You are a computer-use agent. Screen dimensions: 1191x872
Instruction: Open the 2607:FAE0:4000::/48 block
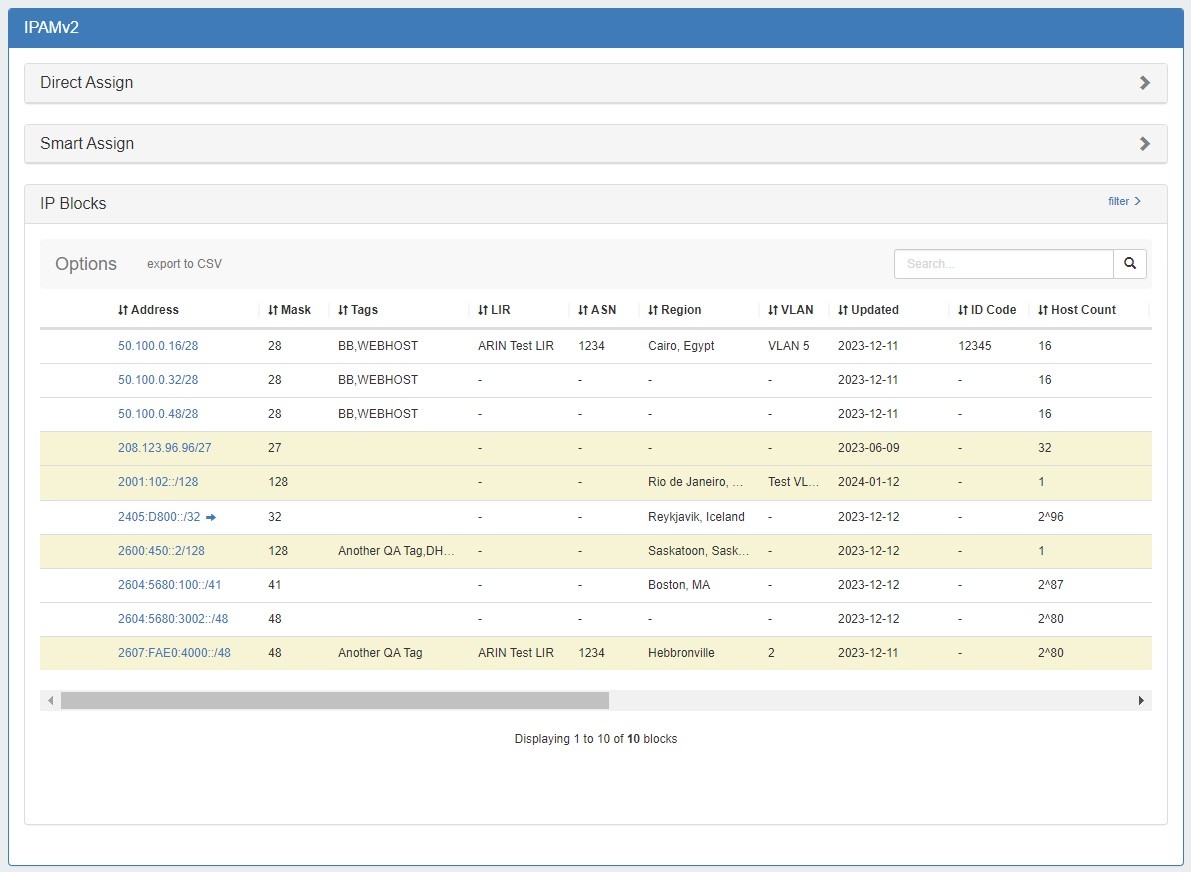[x=174, y=653]
